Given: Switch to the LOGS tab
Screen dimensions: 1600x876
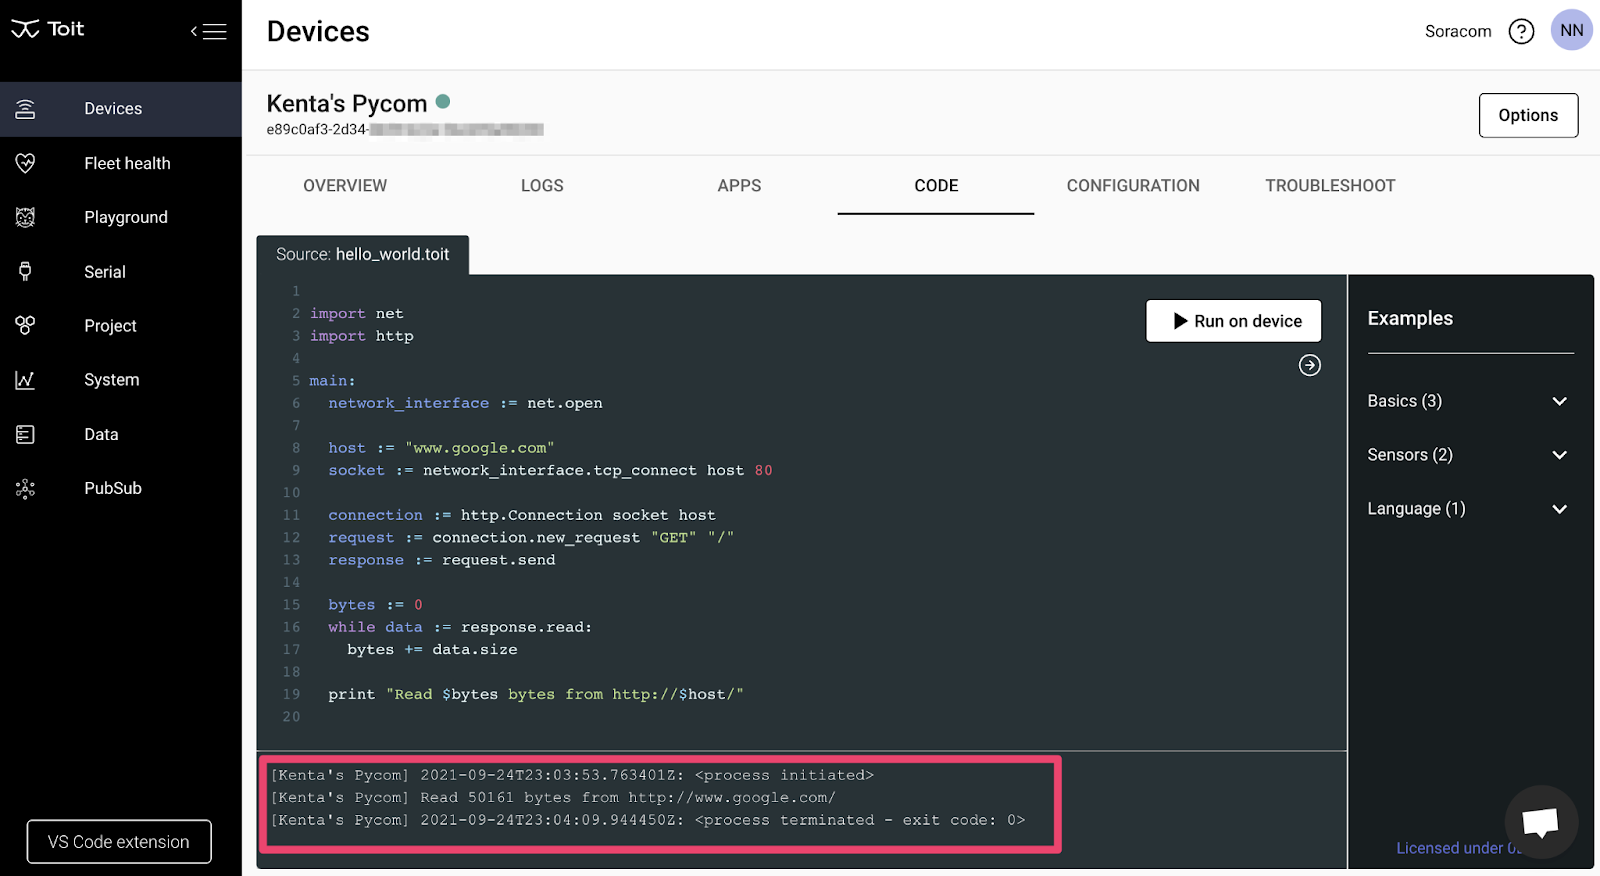Looking at the screenshot, I should pos(542,186).
